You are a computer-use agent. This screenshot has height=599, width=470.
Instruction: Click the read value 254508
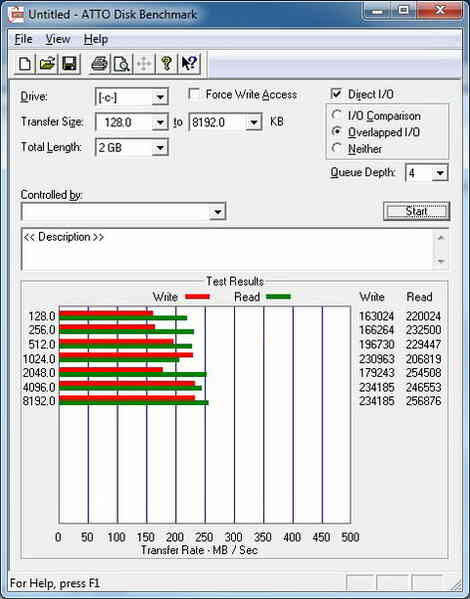(423, 372)
